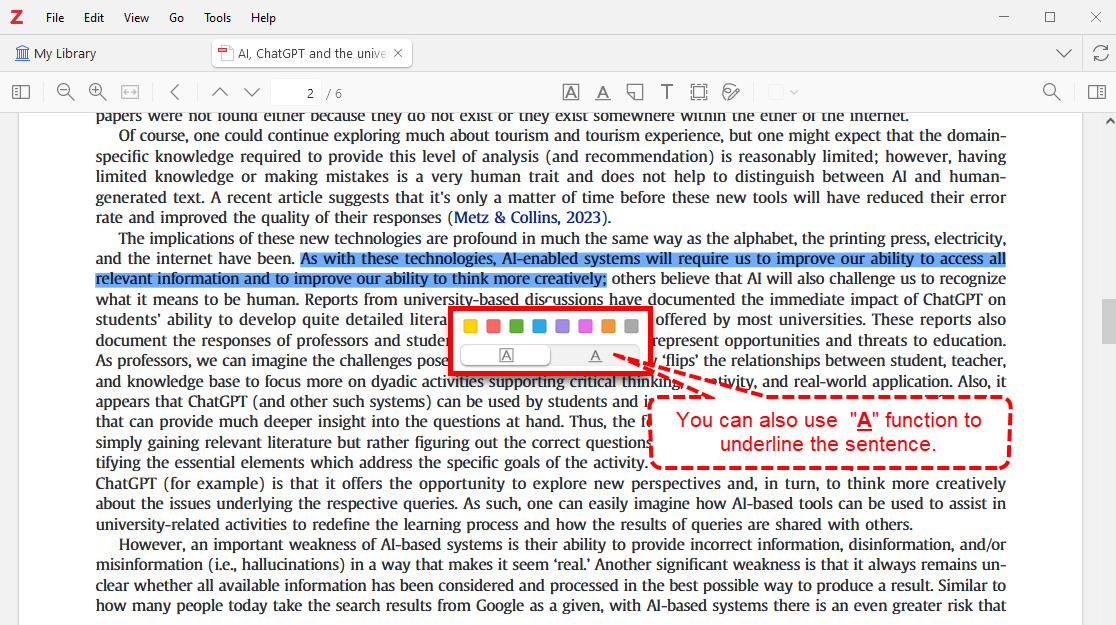The width and height of the screenshot is (1116, 625).
Task: Switch popup to underline mode
Action: 595,355
